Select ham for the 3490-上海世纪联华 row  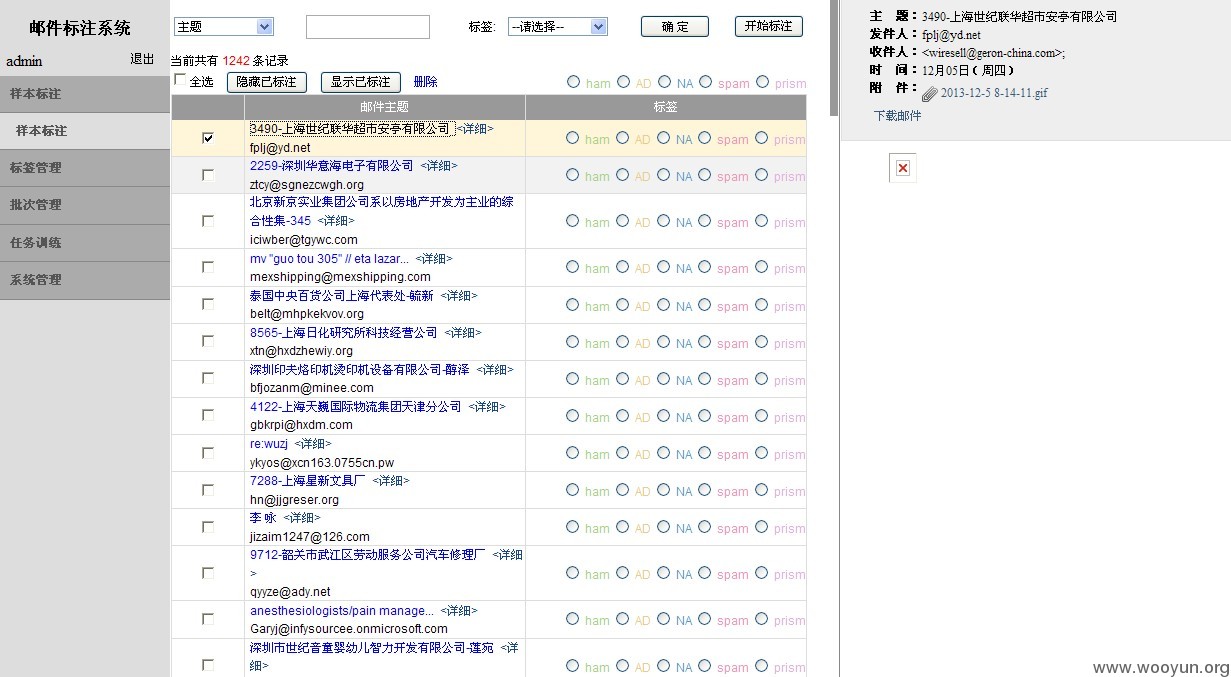pos(573,138)
